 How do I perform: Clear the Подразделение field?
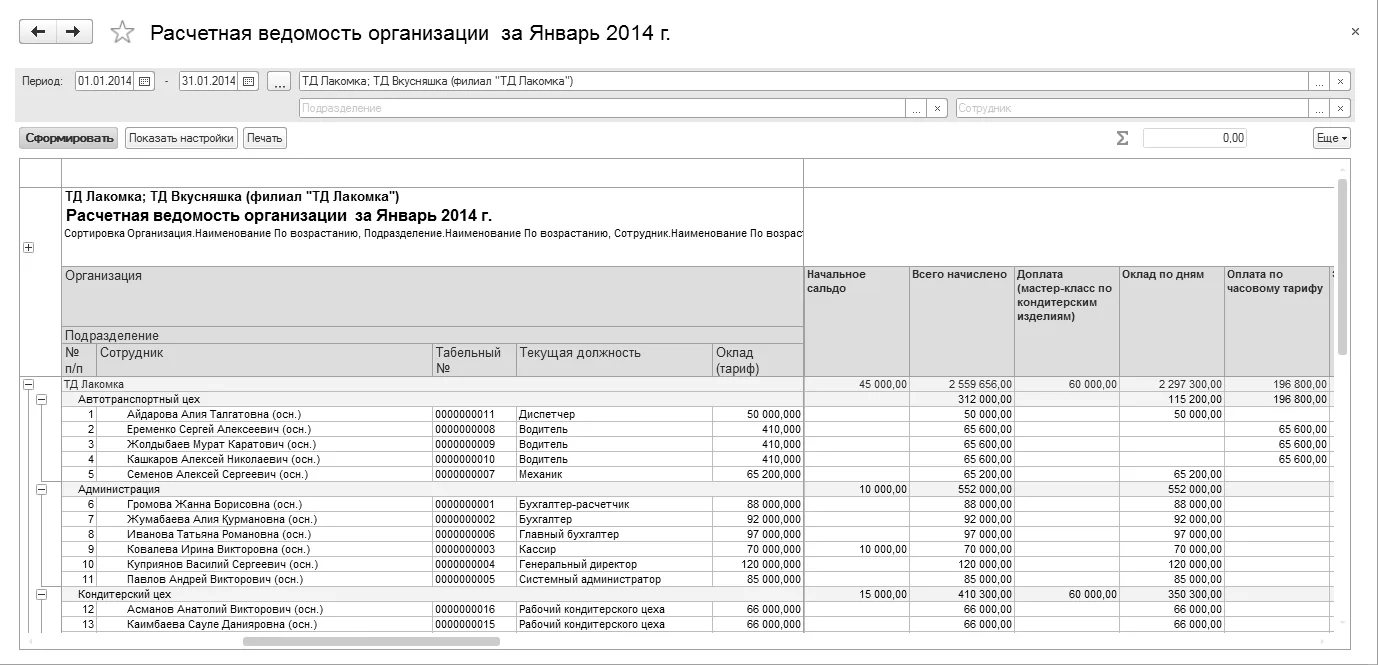coord(937,108)
